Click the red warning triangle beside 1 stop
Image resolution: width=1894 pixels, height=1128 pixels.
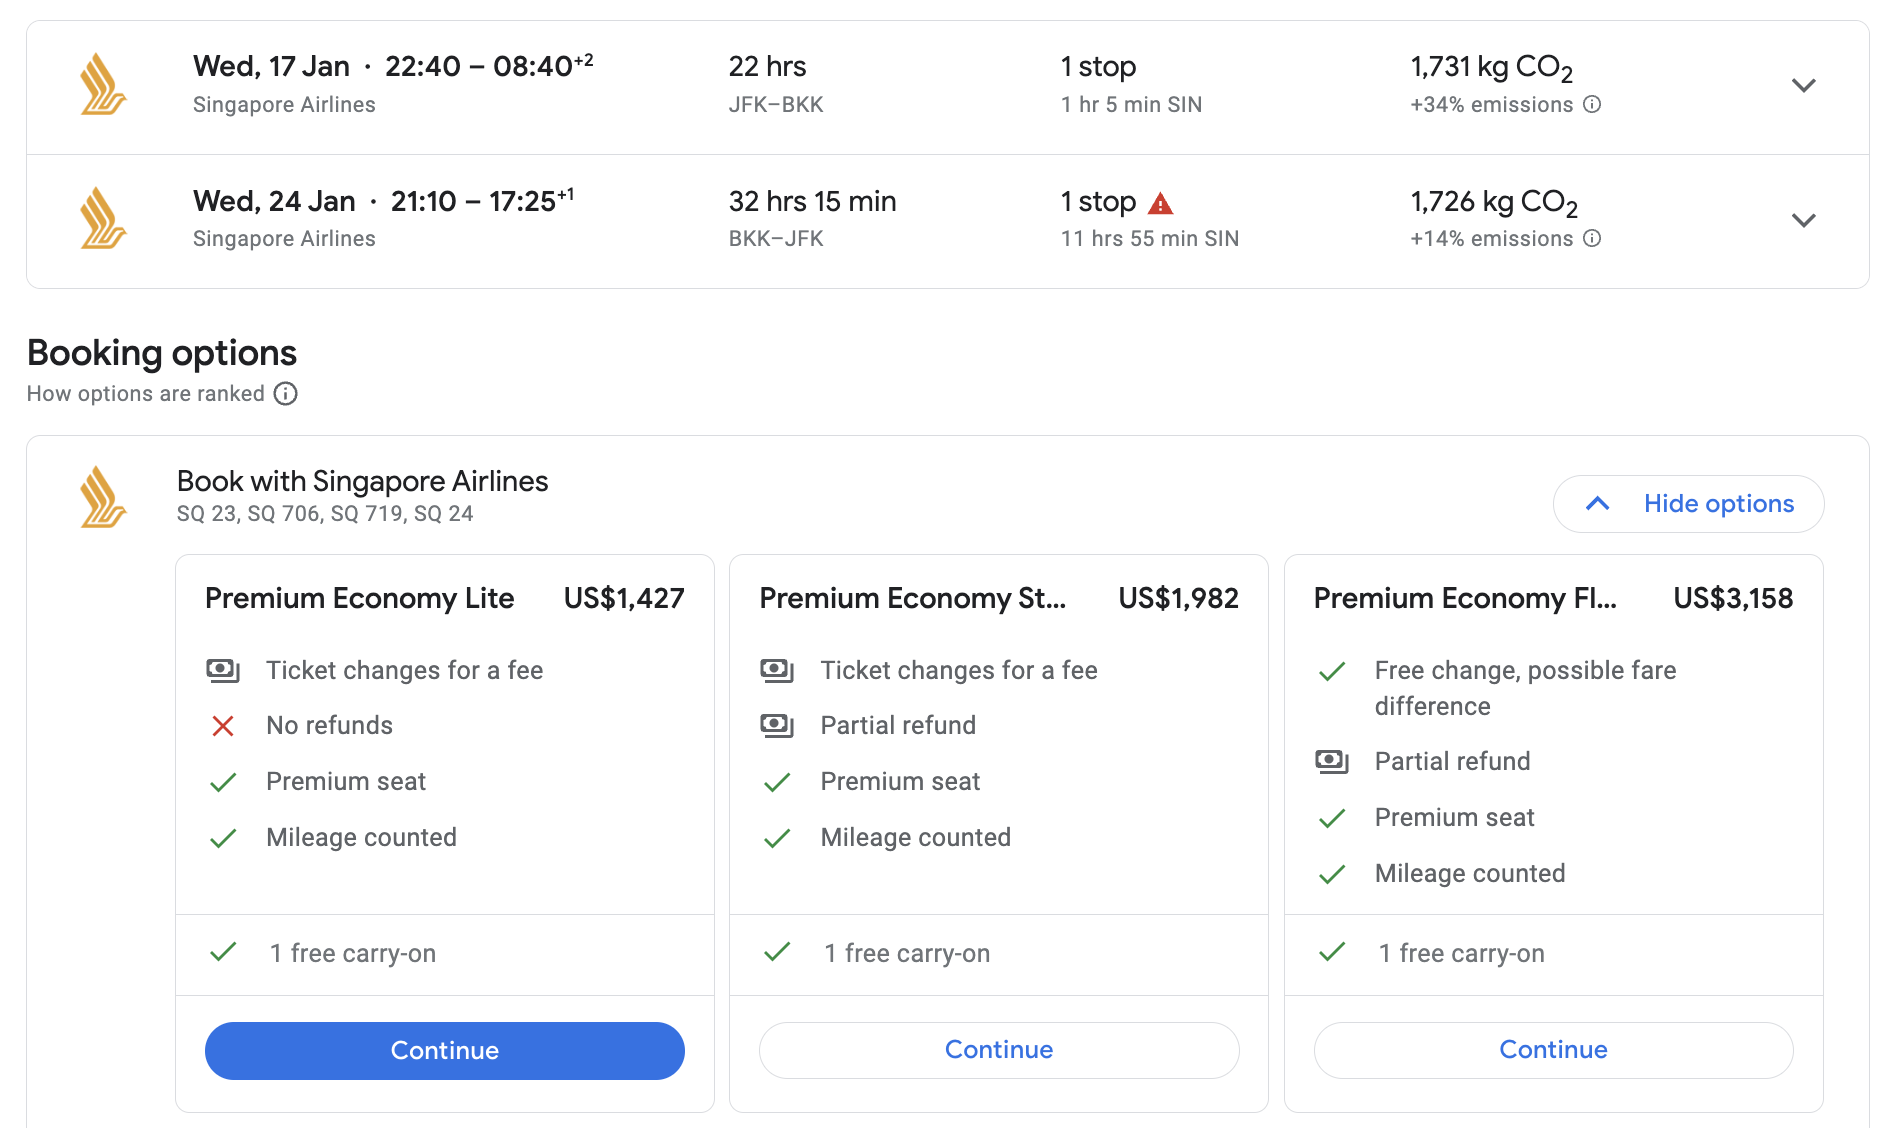1160,204
